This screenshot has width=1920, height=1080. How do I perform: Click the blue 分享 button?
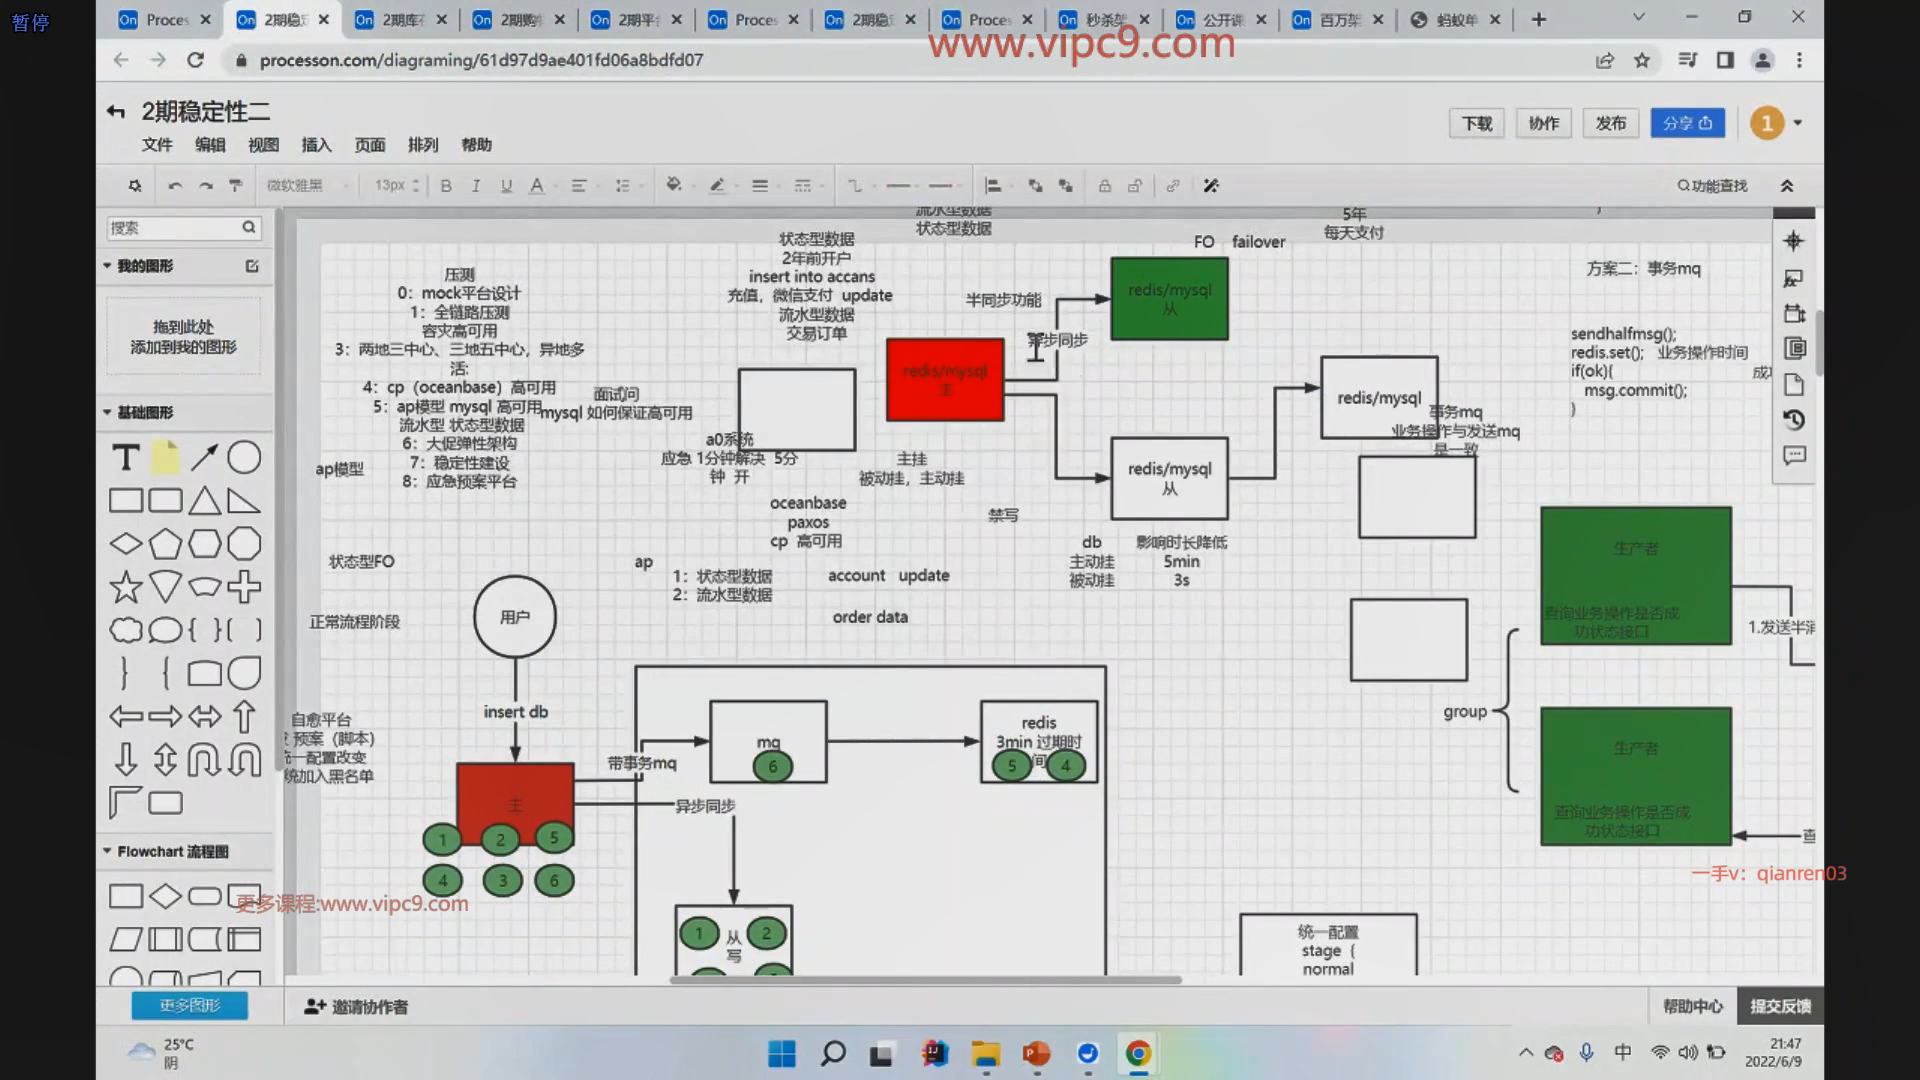(x=1686, y=123)
